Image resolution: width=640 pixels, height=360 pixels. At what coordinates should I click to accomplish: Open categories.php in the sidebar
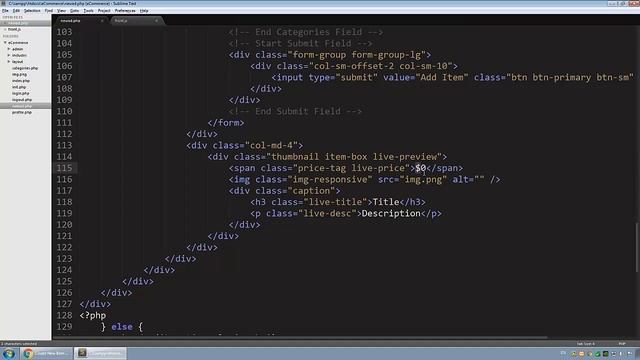tap(25, 68)
